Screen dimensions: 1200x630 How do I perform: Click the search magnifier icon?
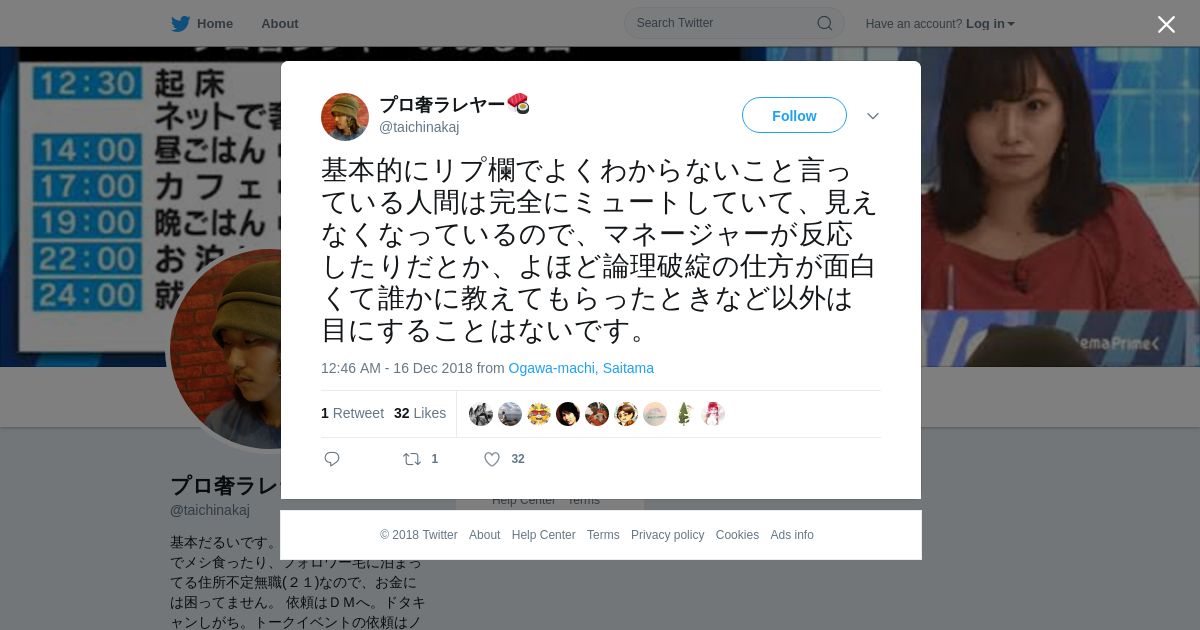pyautogui.click(x=824, y=23)
